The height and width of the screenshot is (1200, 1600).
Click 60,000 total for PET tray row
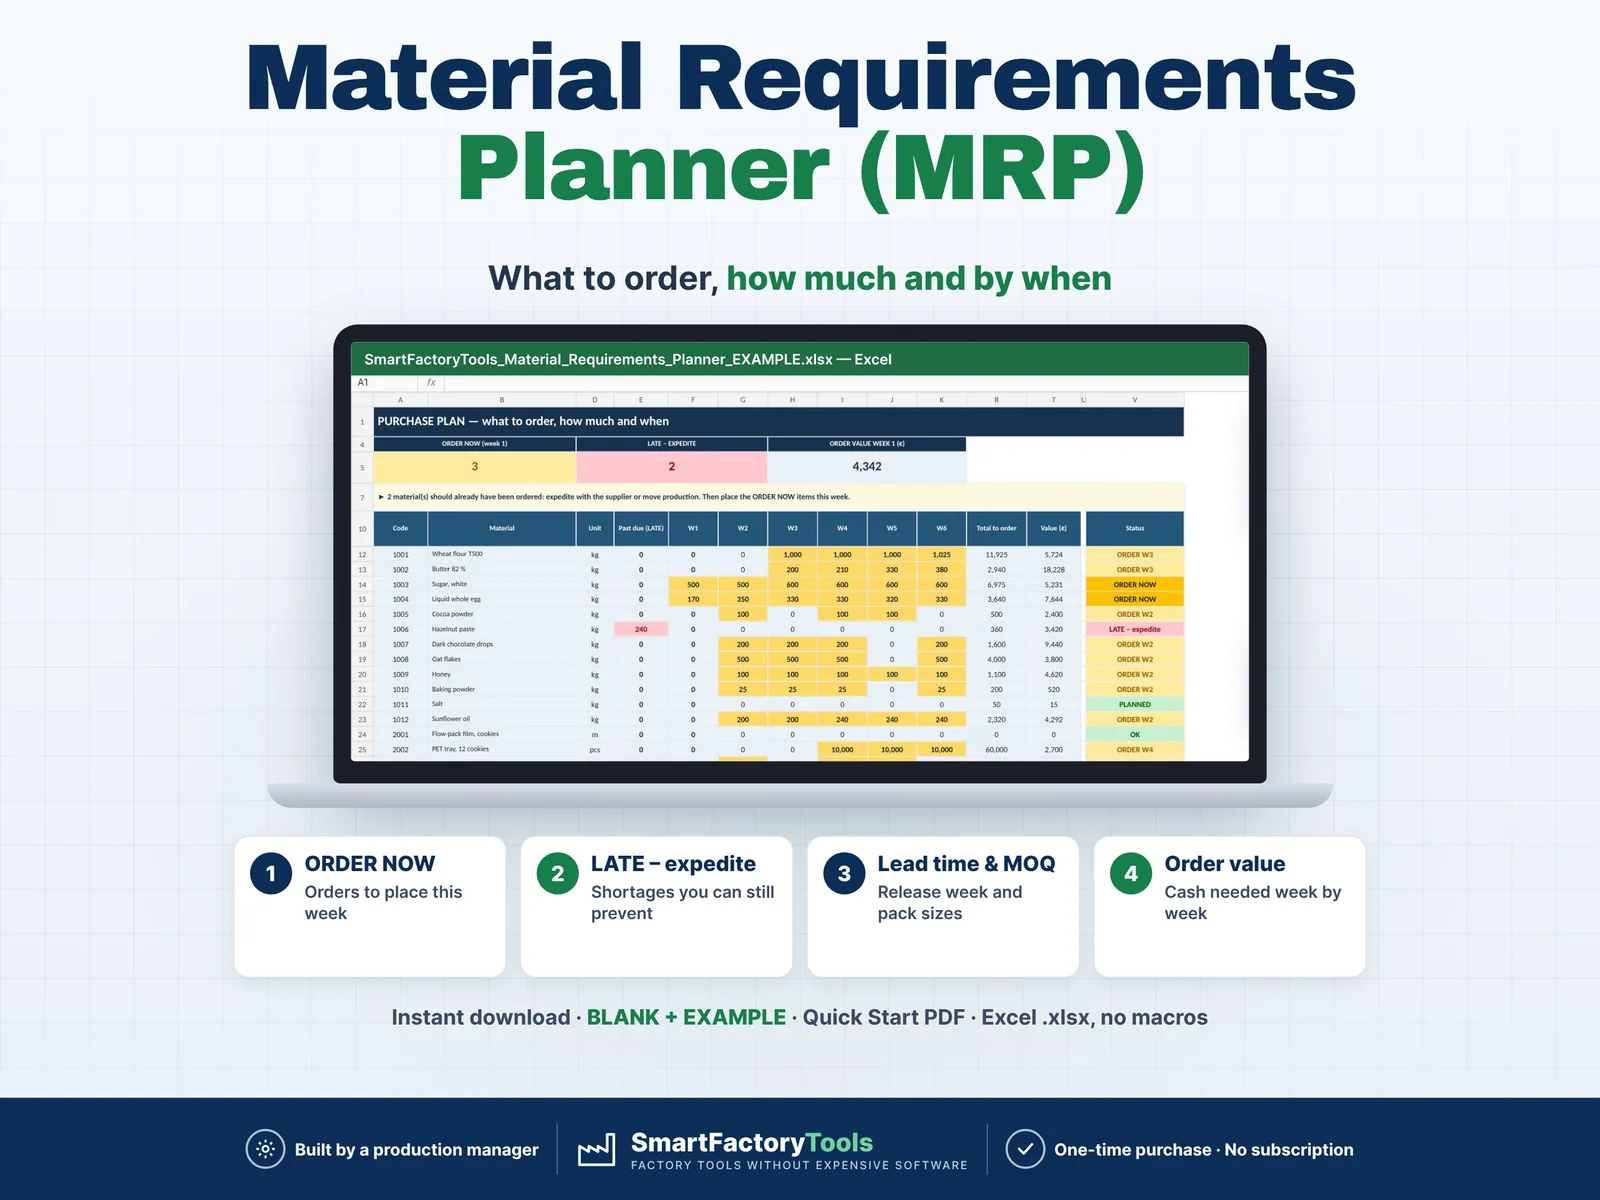click(x=996, y=749)
